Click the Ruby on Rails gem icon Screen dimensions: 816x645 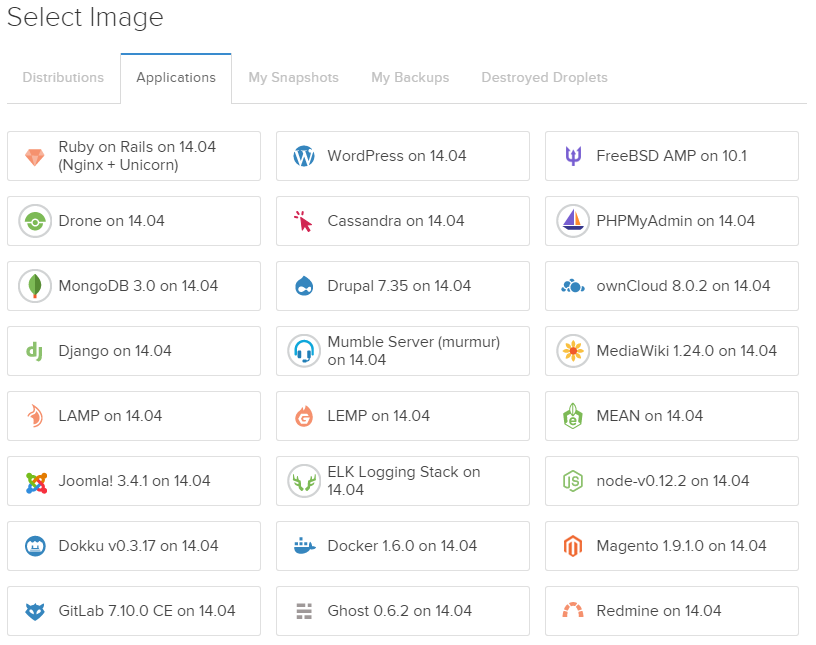[x=35, y=156]
